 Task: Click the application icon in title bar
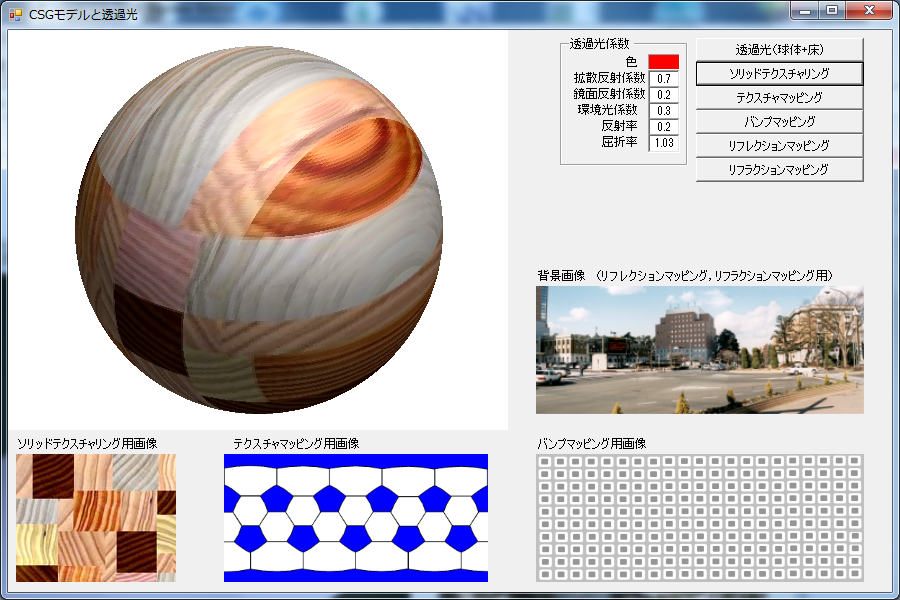(15, 14)
